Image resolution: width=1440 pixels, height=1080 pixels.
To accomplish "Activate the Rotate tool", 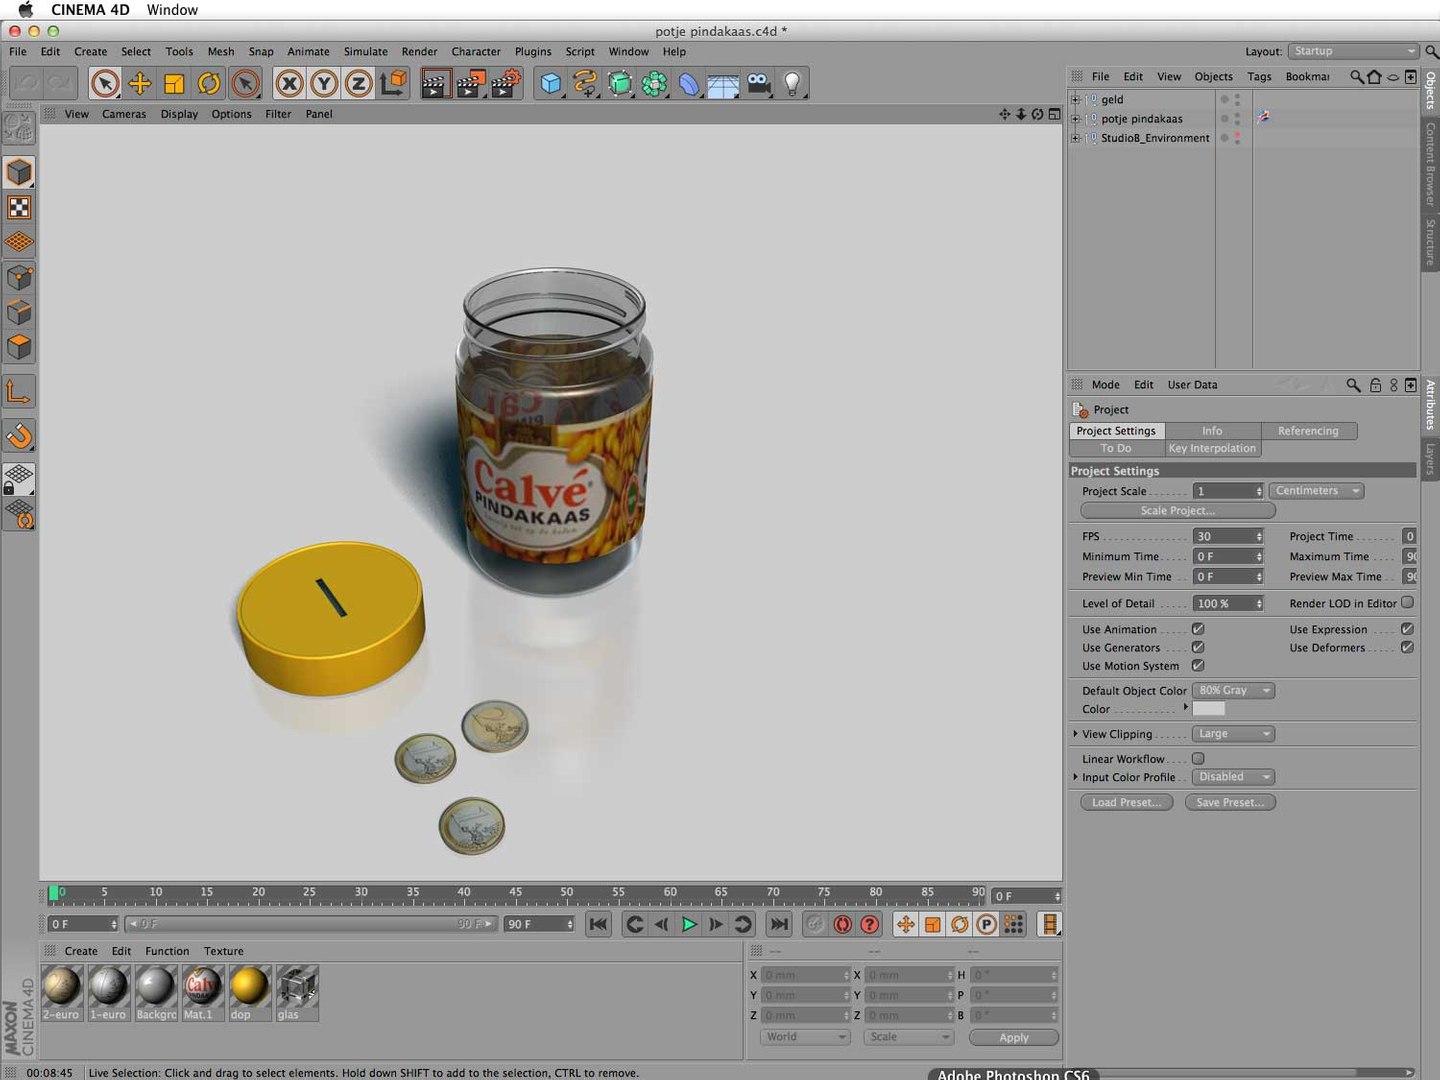I will pos(209,84).
